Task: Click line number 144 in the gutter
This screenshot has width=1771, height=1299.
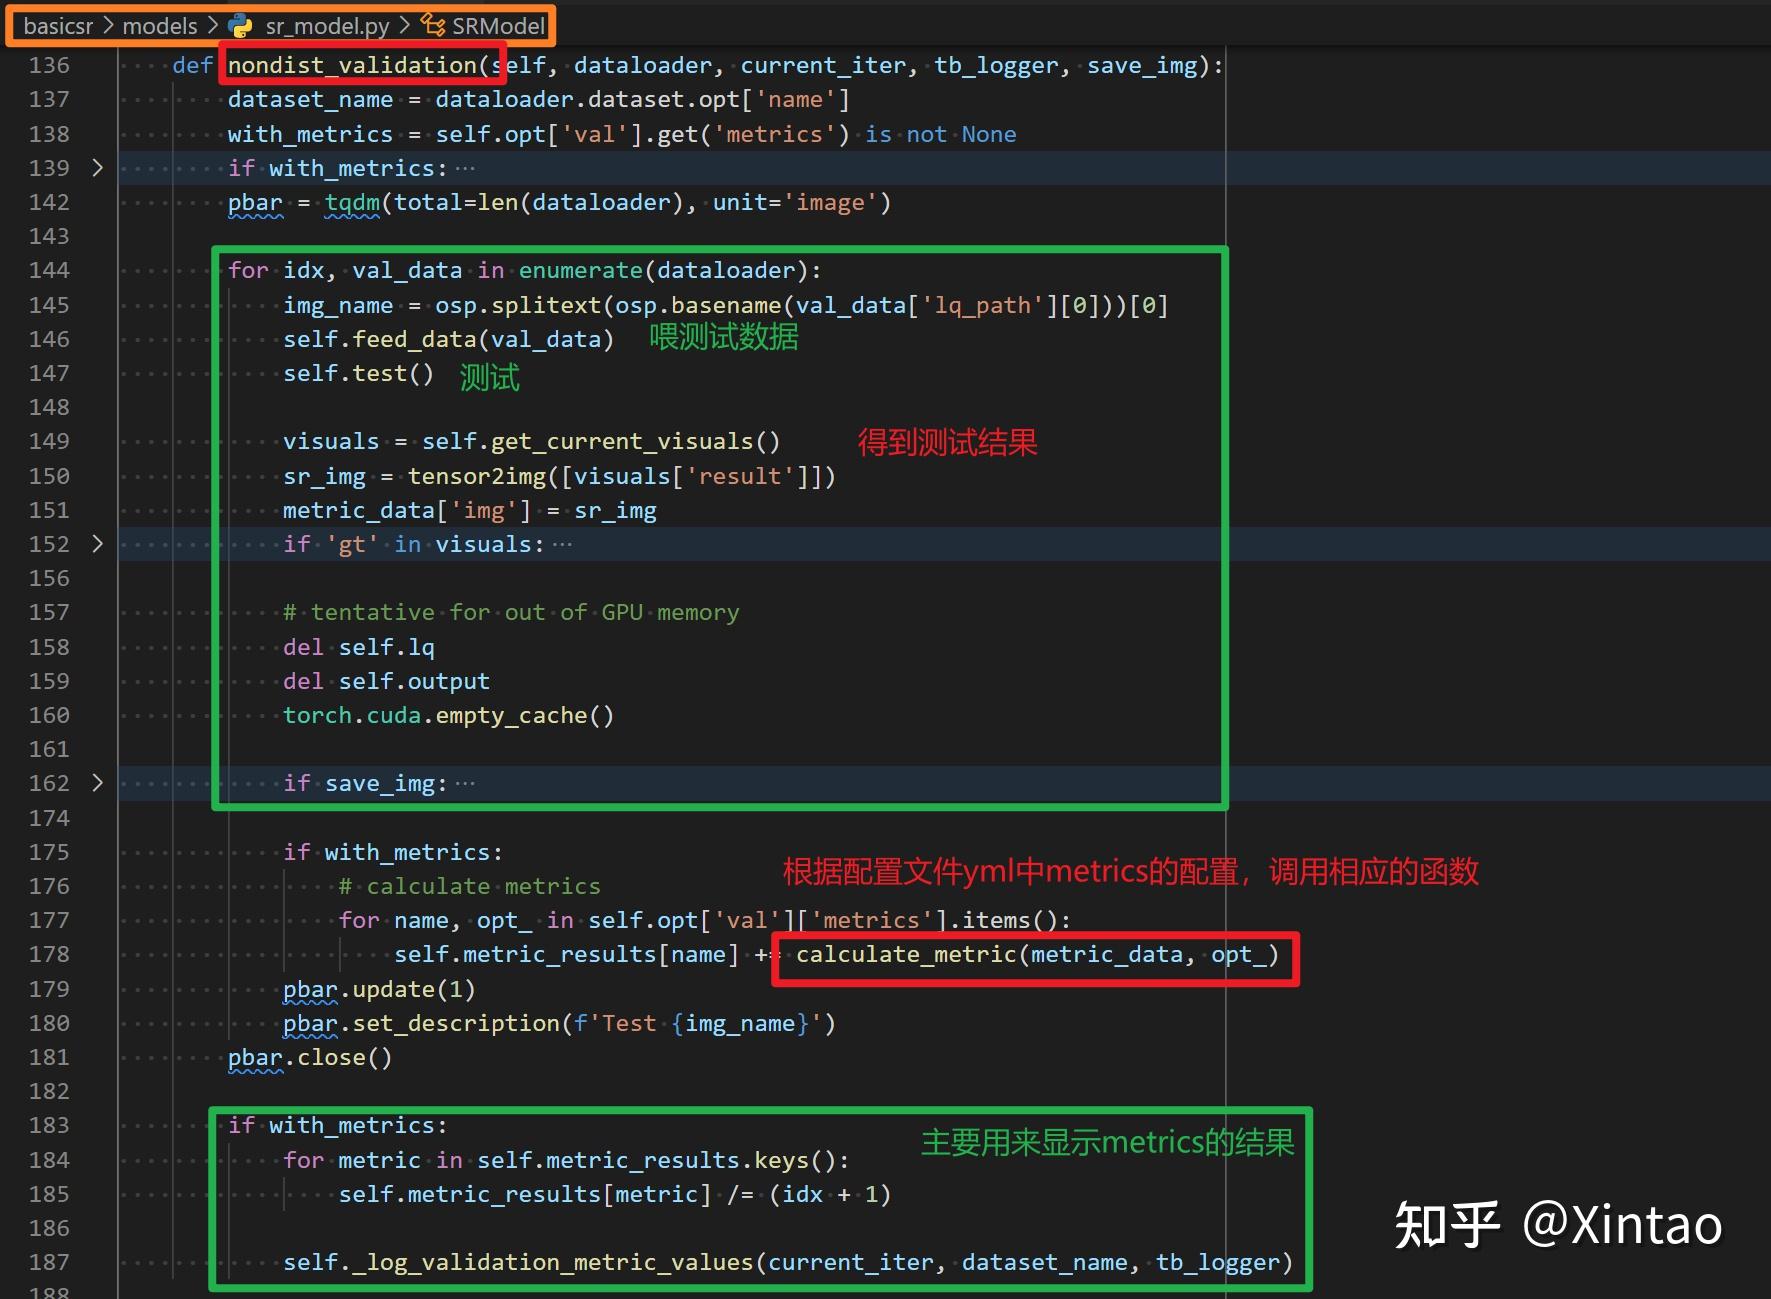Action: [x=49, y=270]
